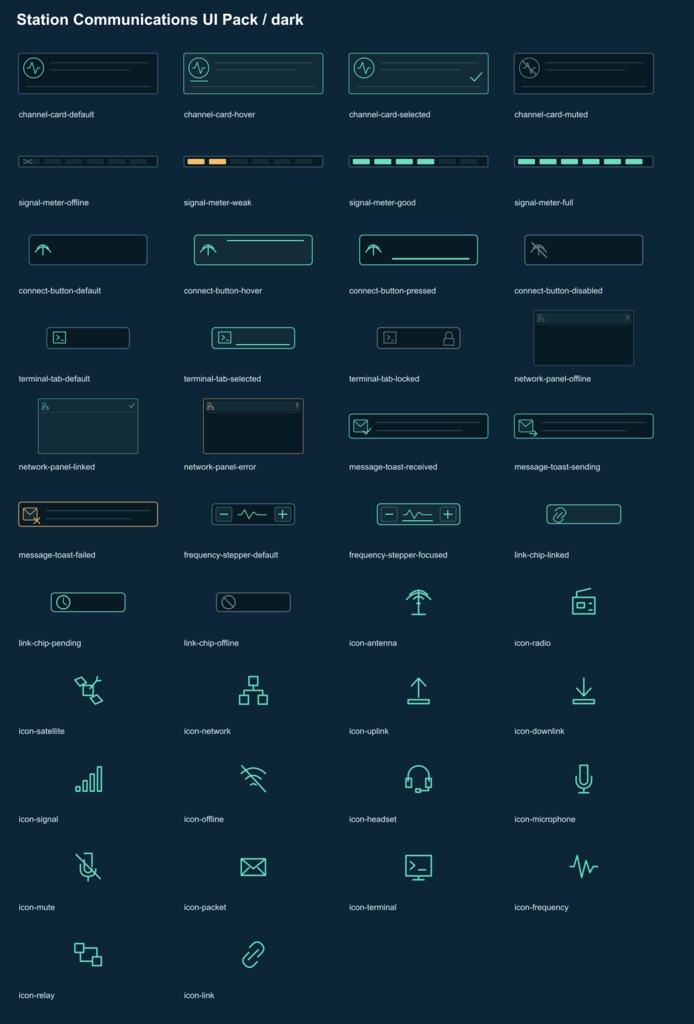Click the signal-meter-good bar
The image size is (694, 1024).
pyautogui.click(x=418, y=161)
